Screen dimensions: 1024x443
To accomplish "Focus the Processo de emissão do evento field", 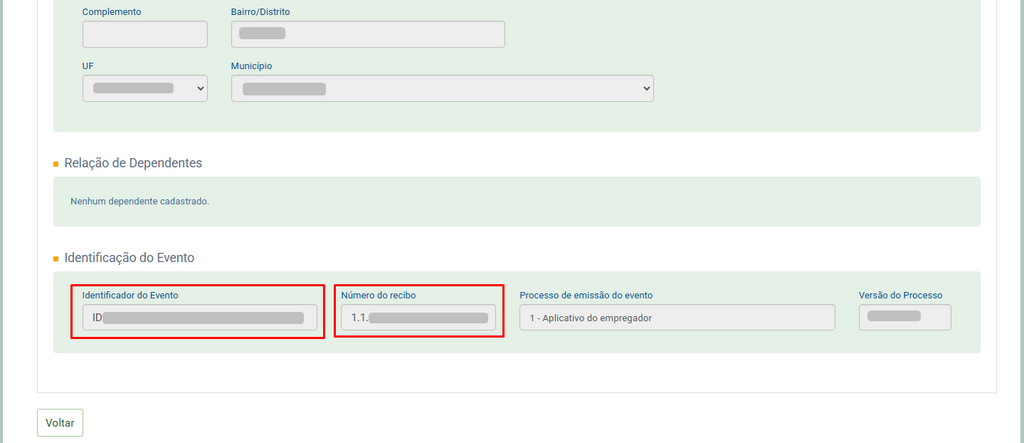I will coord(676,318).
